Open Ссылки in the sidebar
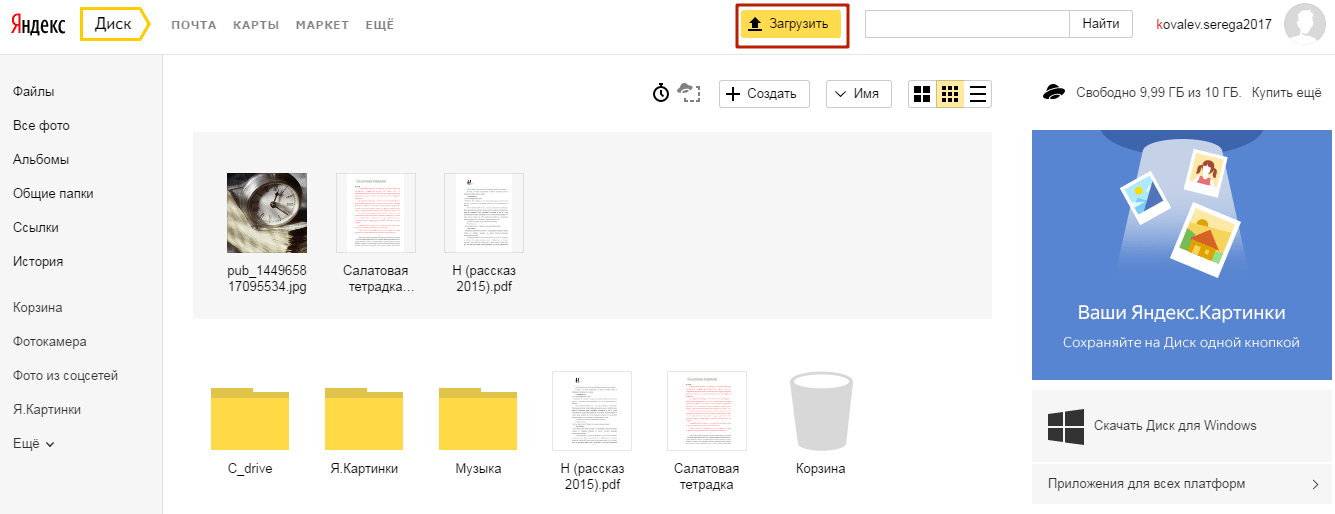Viewport: 1335px width, 514px height. [36, 228]
